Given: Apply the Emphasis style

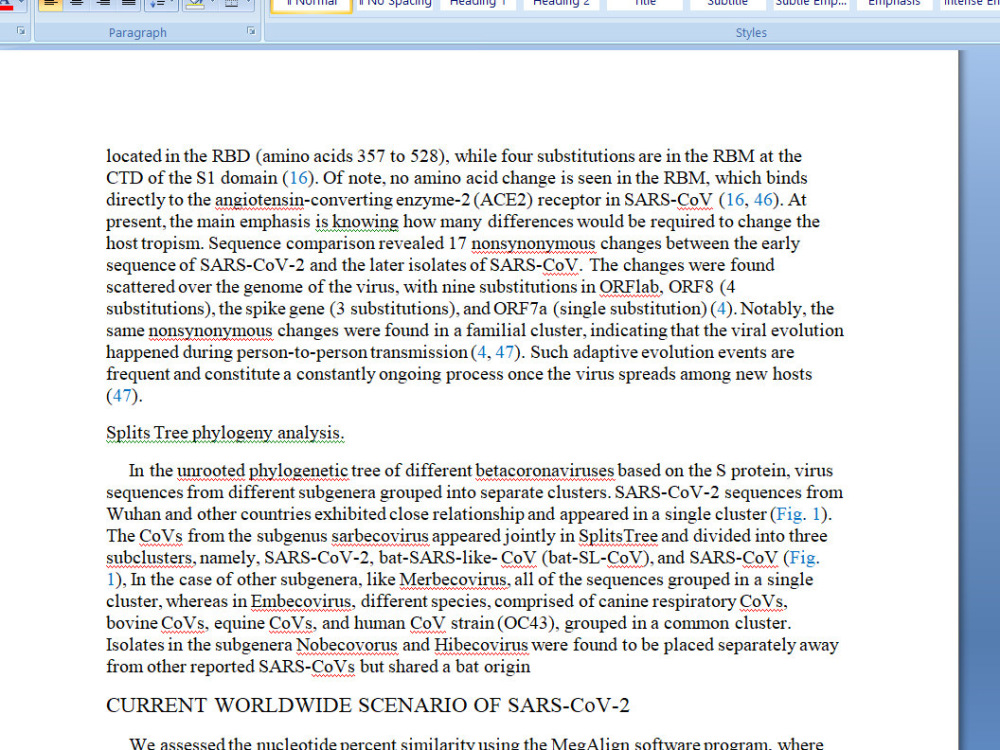Looking at the screenshot, I should 894,4.
